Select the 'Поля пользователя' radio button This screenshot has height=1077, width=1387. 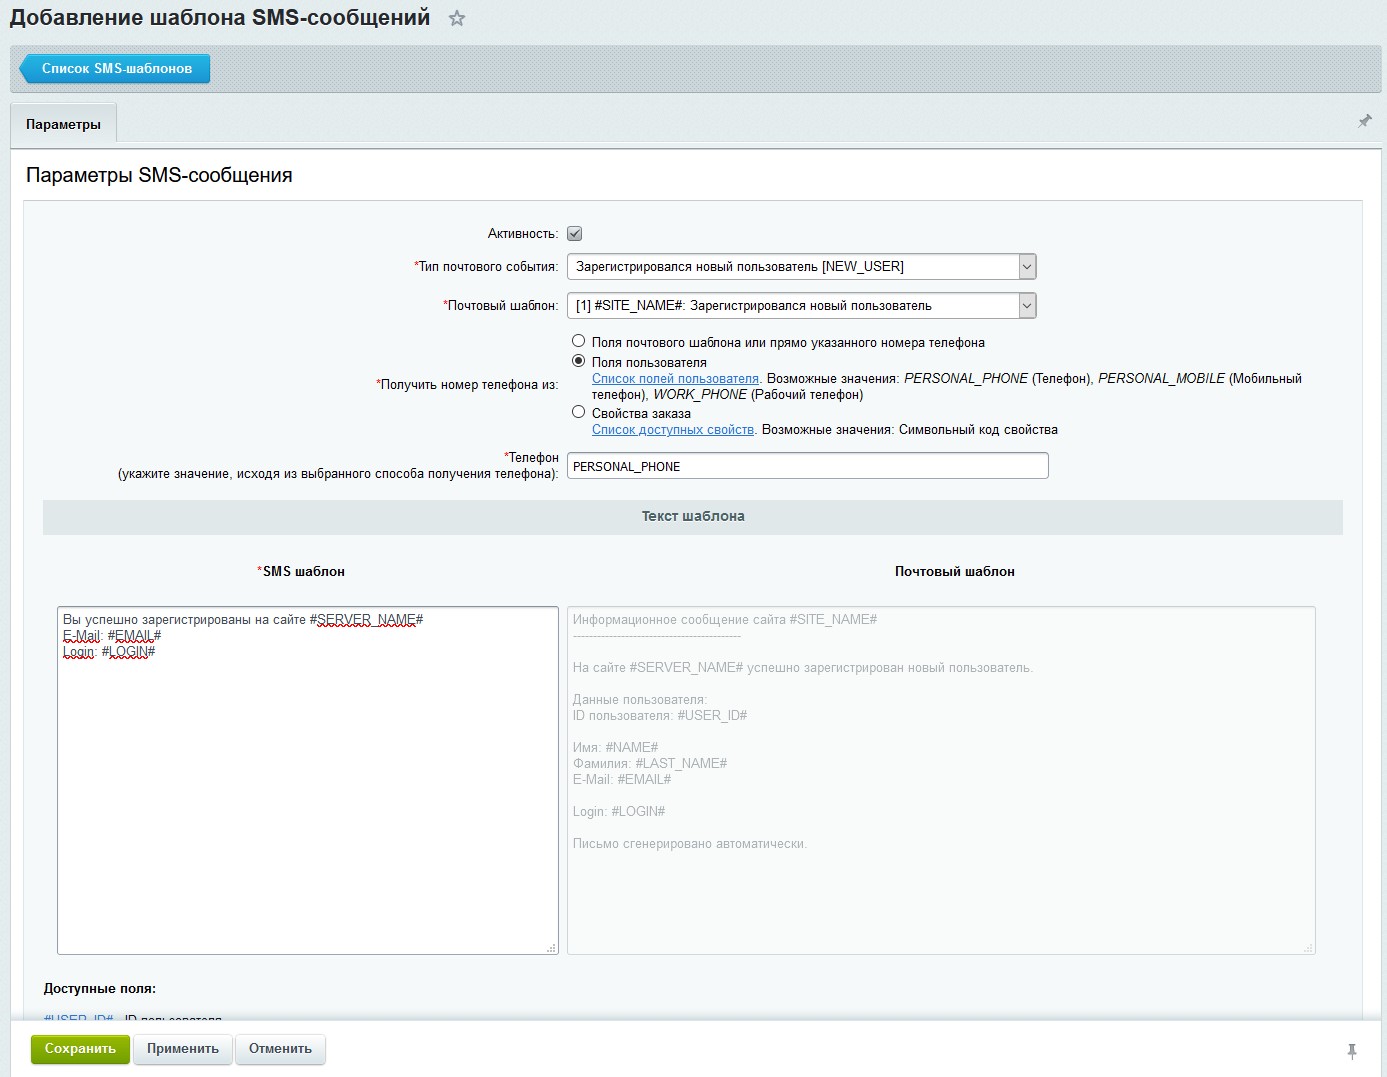coord(578,361)
